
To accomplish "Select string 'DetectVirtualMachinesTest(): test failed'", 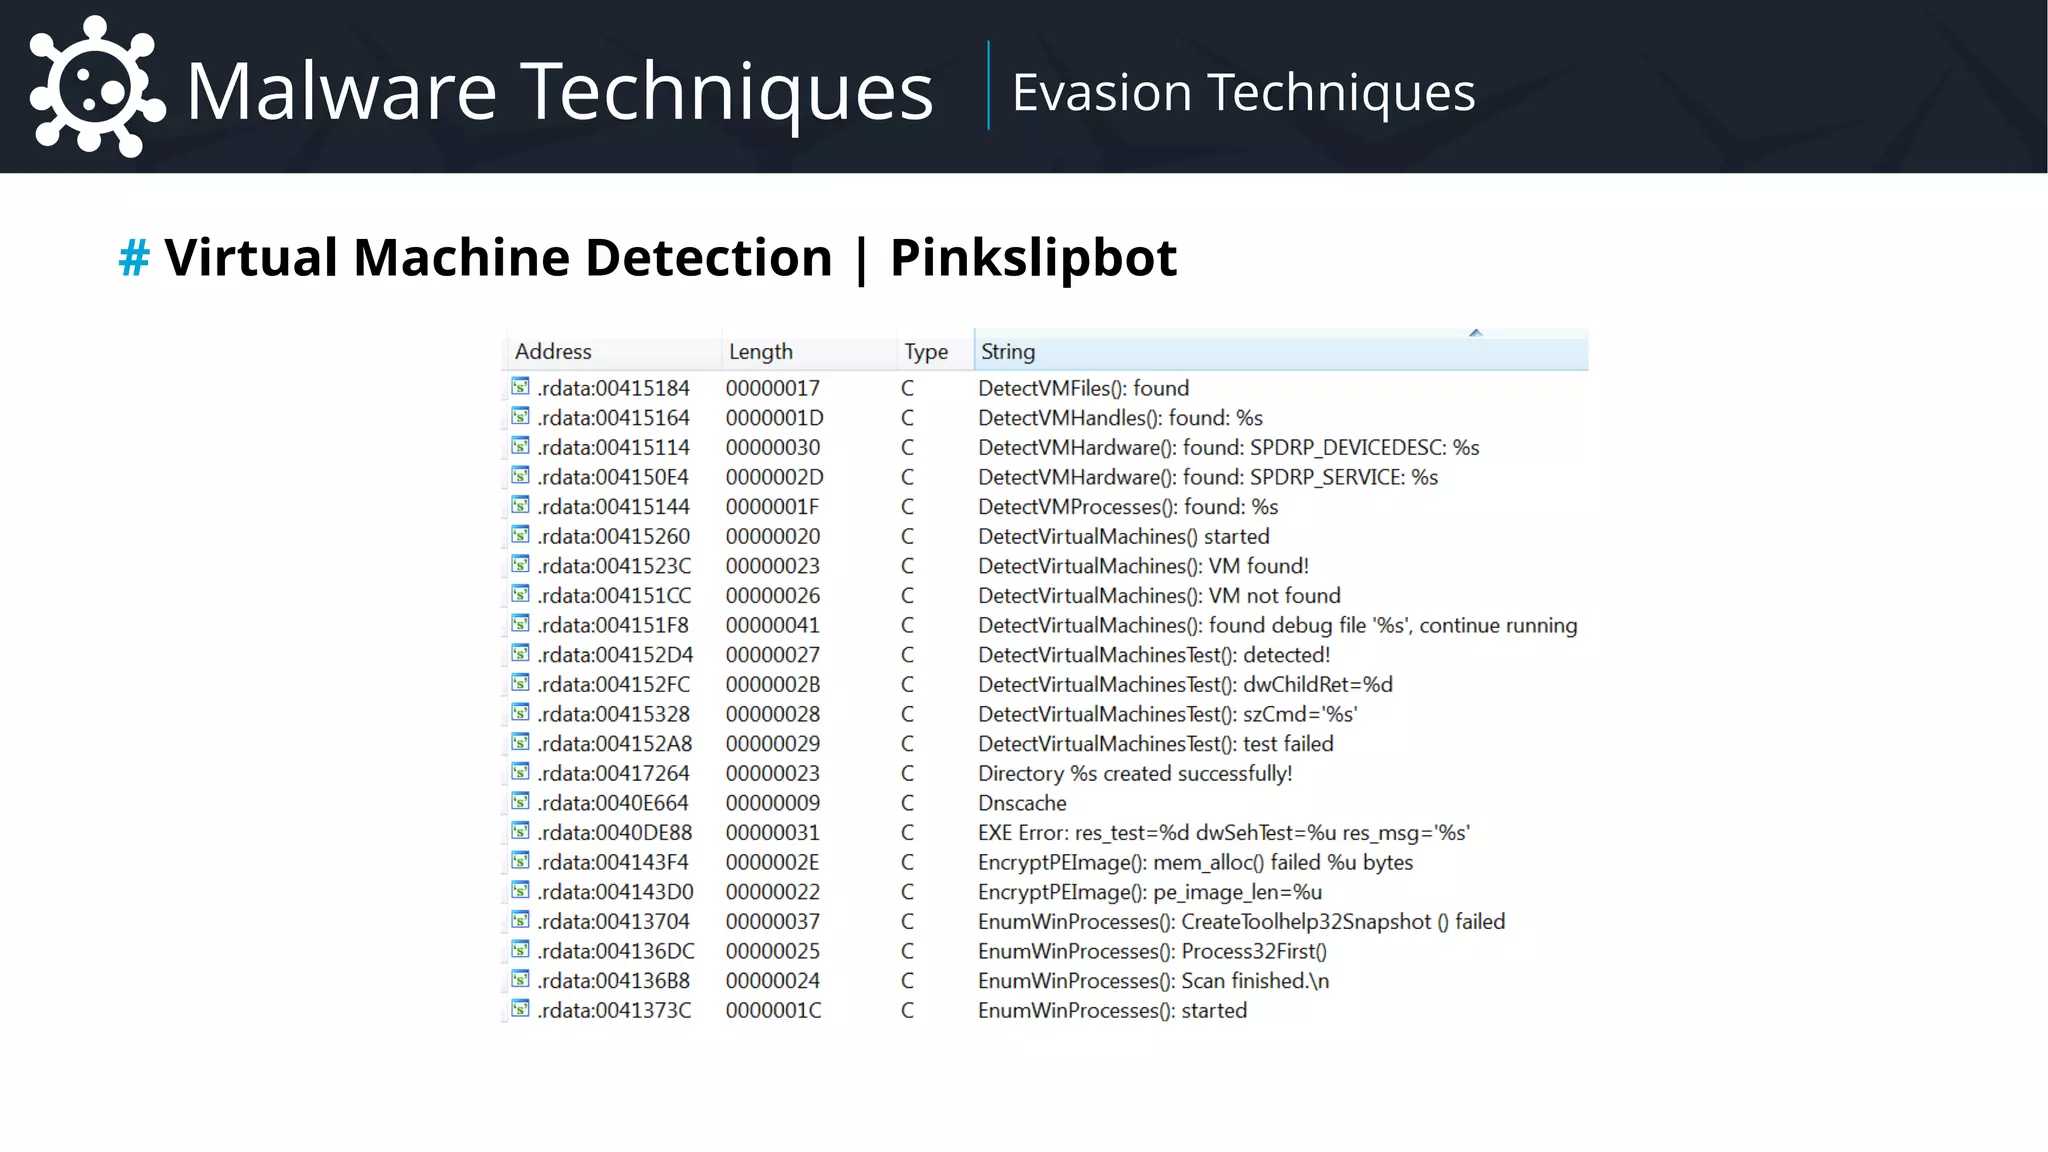I will 1155,744.
